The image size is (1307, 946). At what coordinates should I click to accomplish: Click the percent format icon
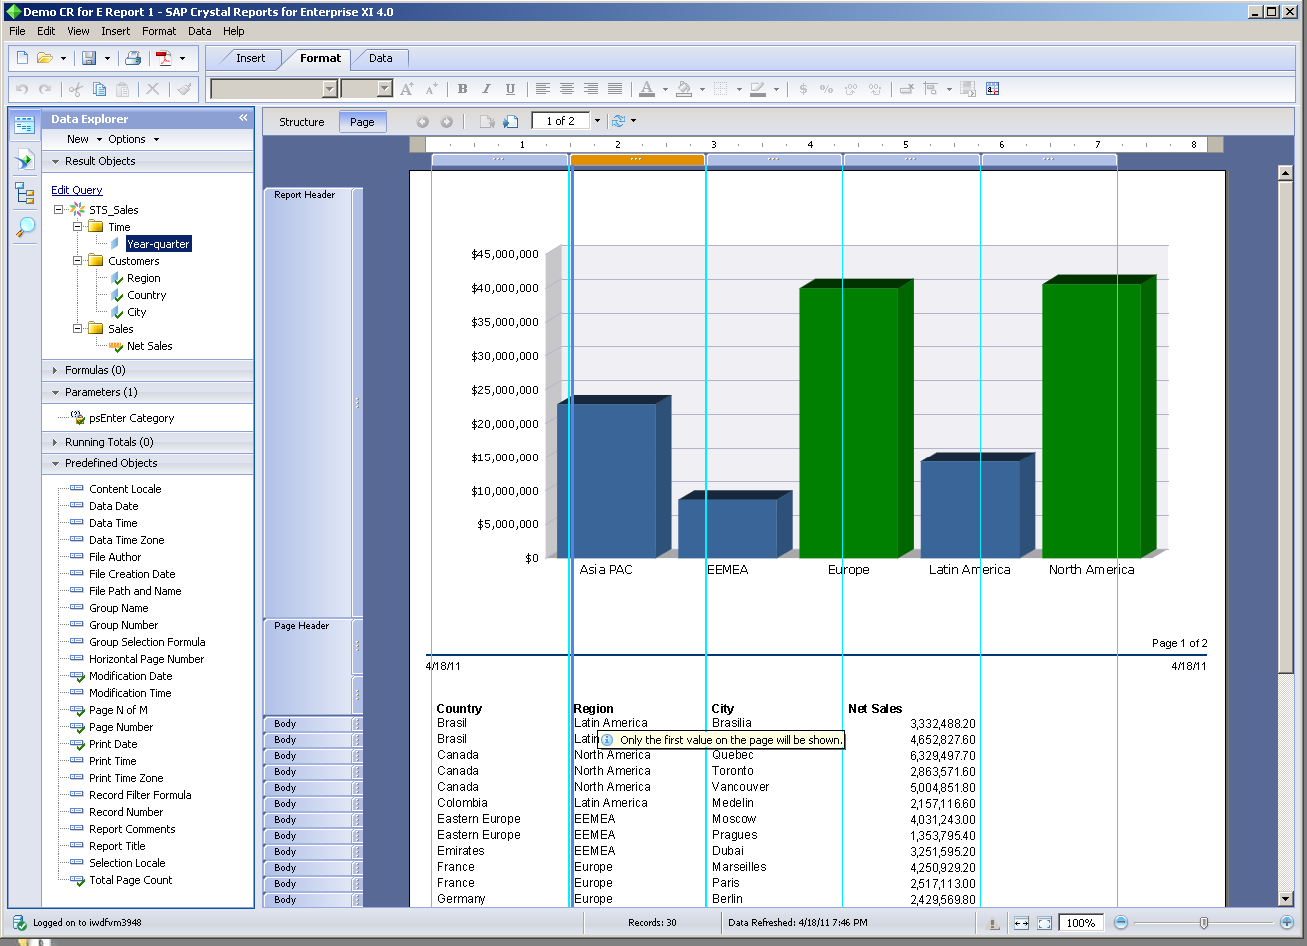(x=826, y=89)
